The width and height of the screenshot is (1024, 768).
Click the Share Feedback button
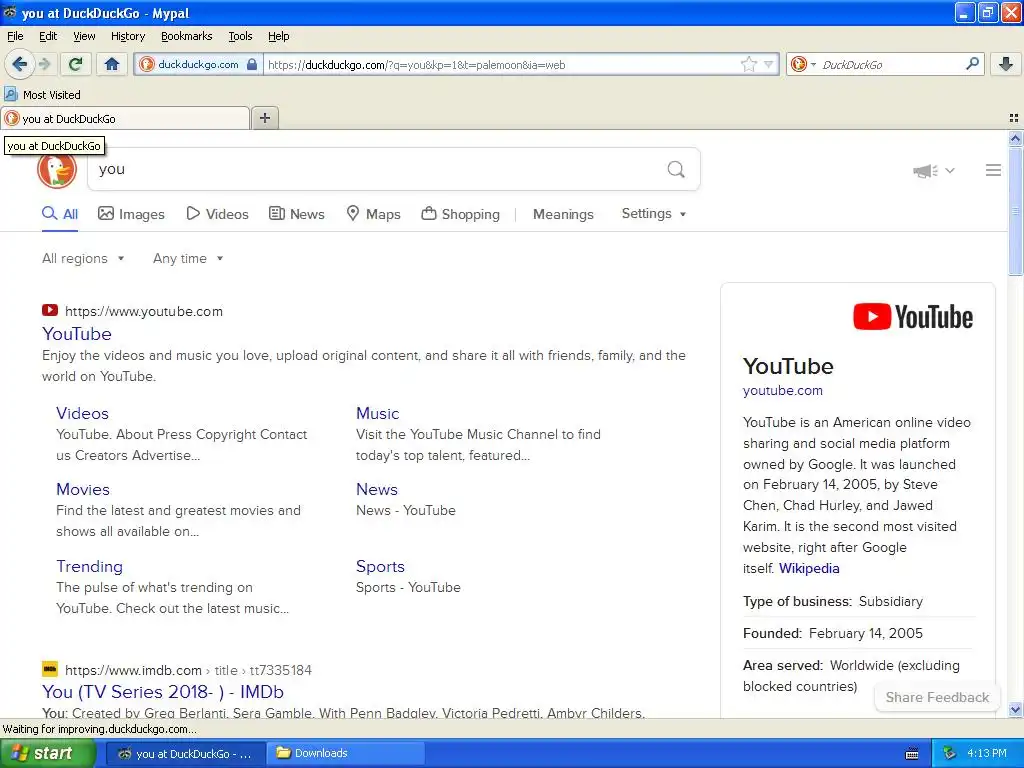click(937, 697)
